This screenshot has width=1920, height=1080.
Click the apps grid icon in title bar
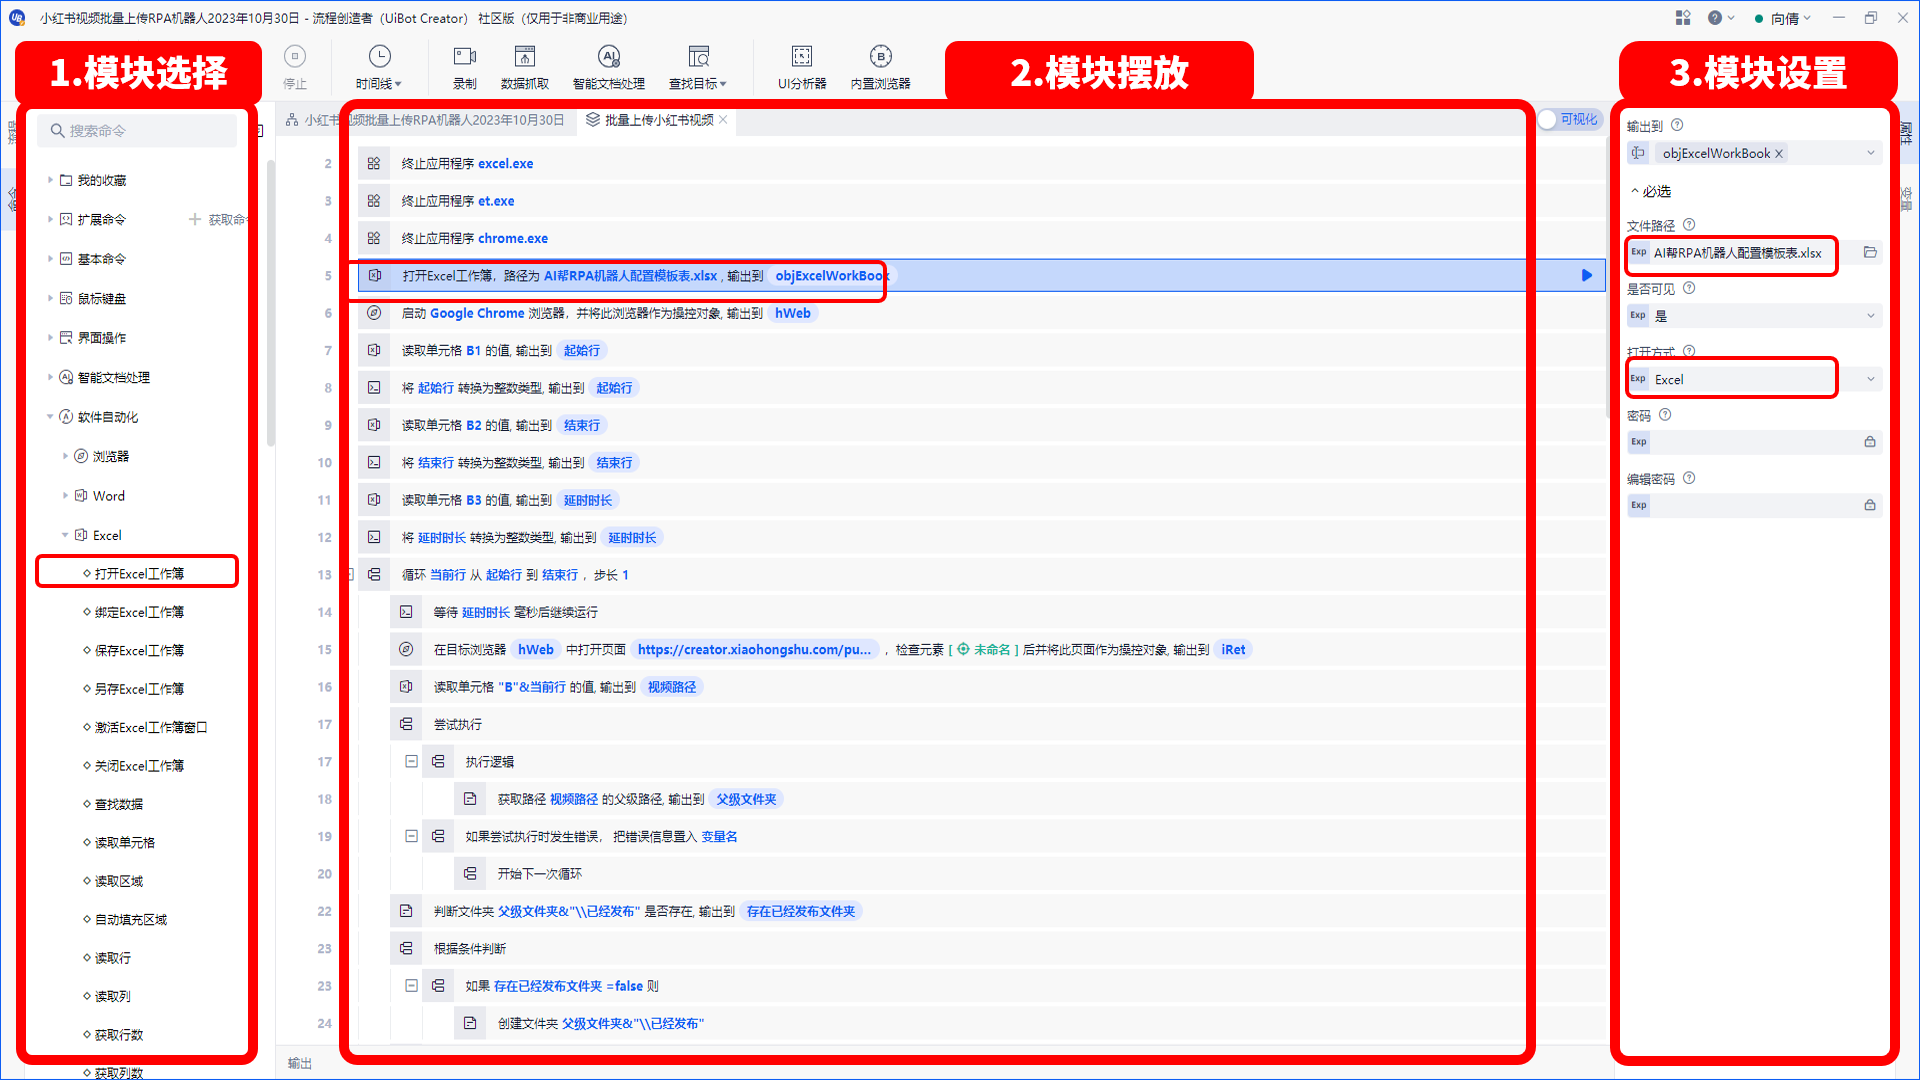coord(1683,18)
